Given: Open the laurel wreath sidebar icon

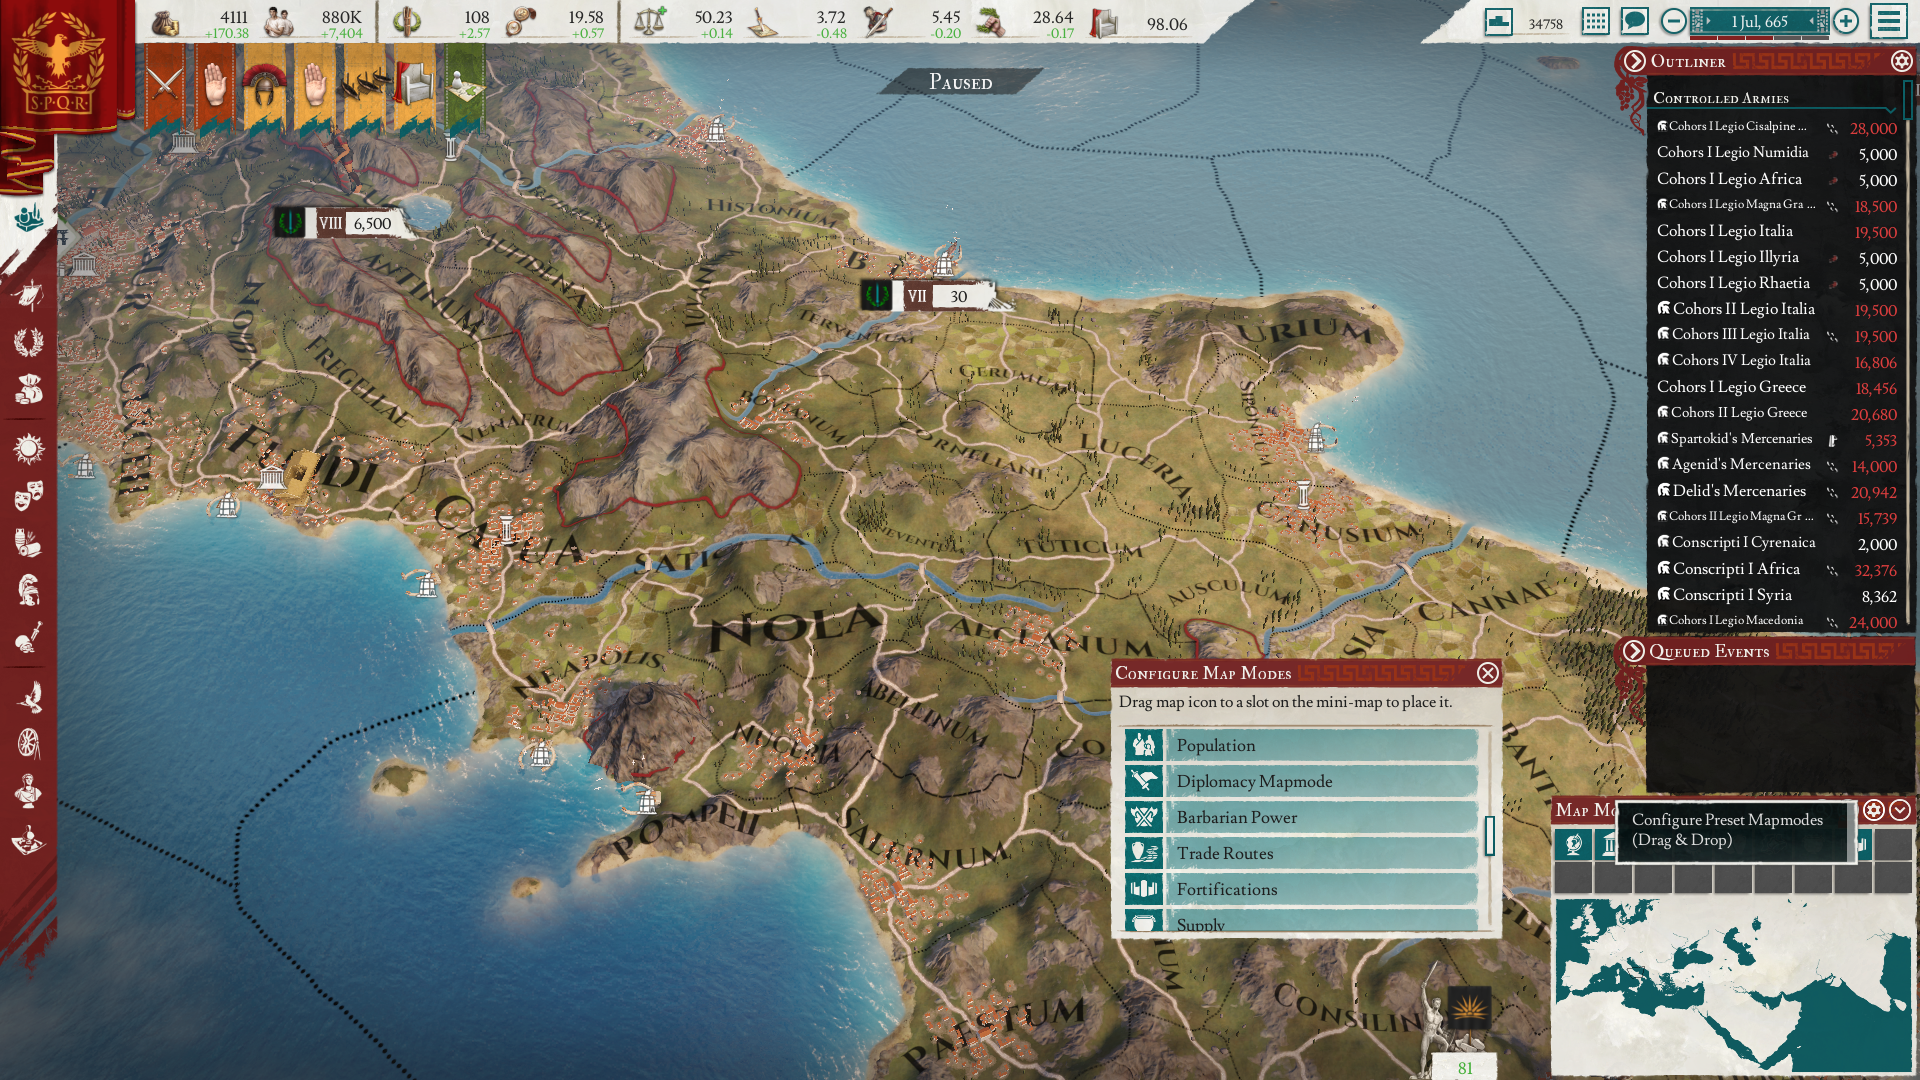Looking at the screenshot, I should tap(29, 342).
